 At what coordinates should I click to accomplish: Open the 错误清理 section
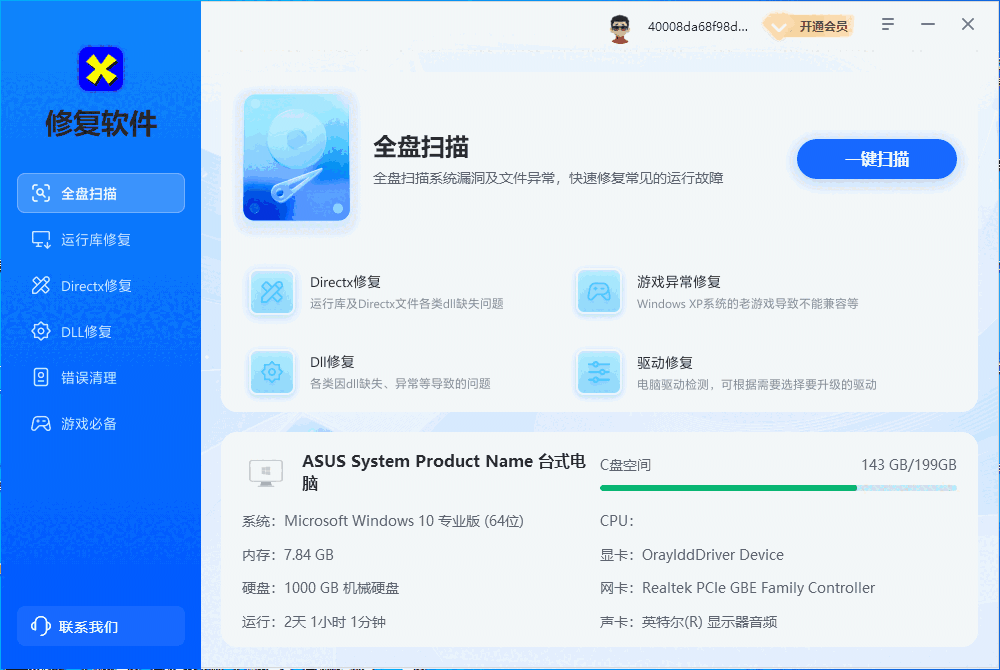click(90, 377)
